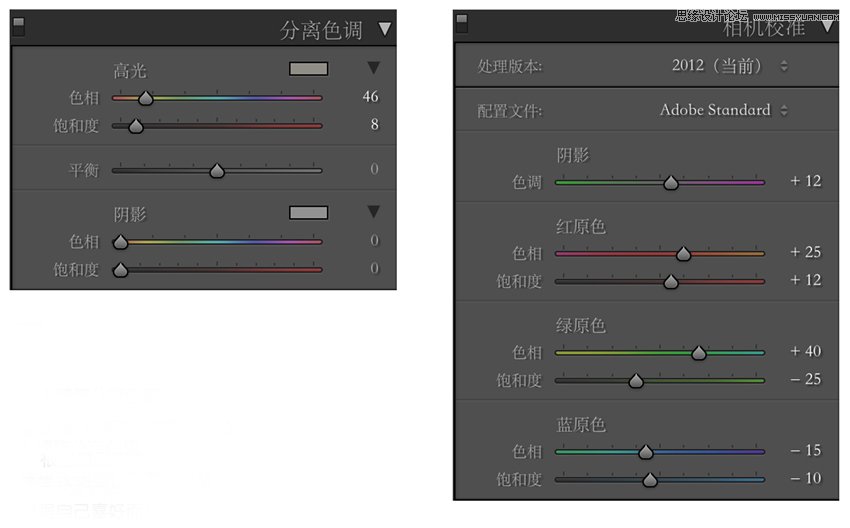This screenshot has width=850, height=528.
Task: Click the 红原色 色相 slider handle
Action: [683, 254]
